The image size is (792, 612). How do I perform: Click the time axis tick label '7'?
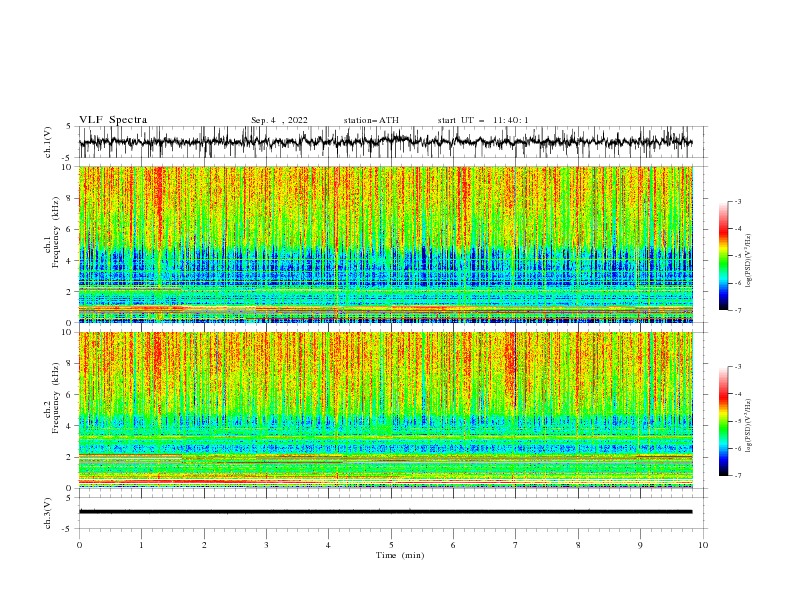[x=516, y=545]
